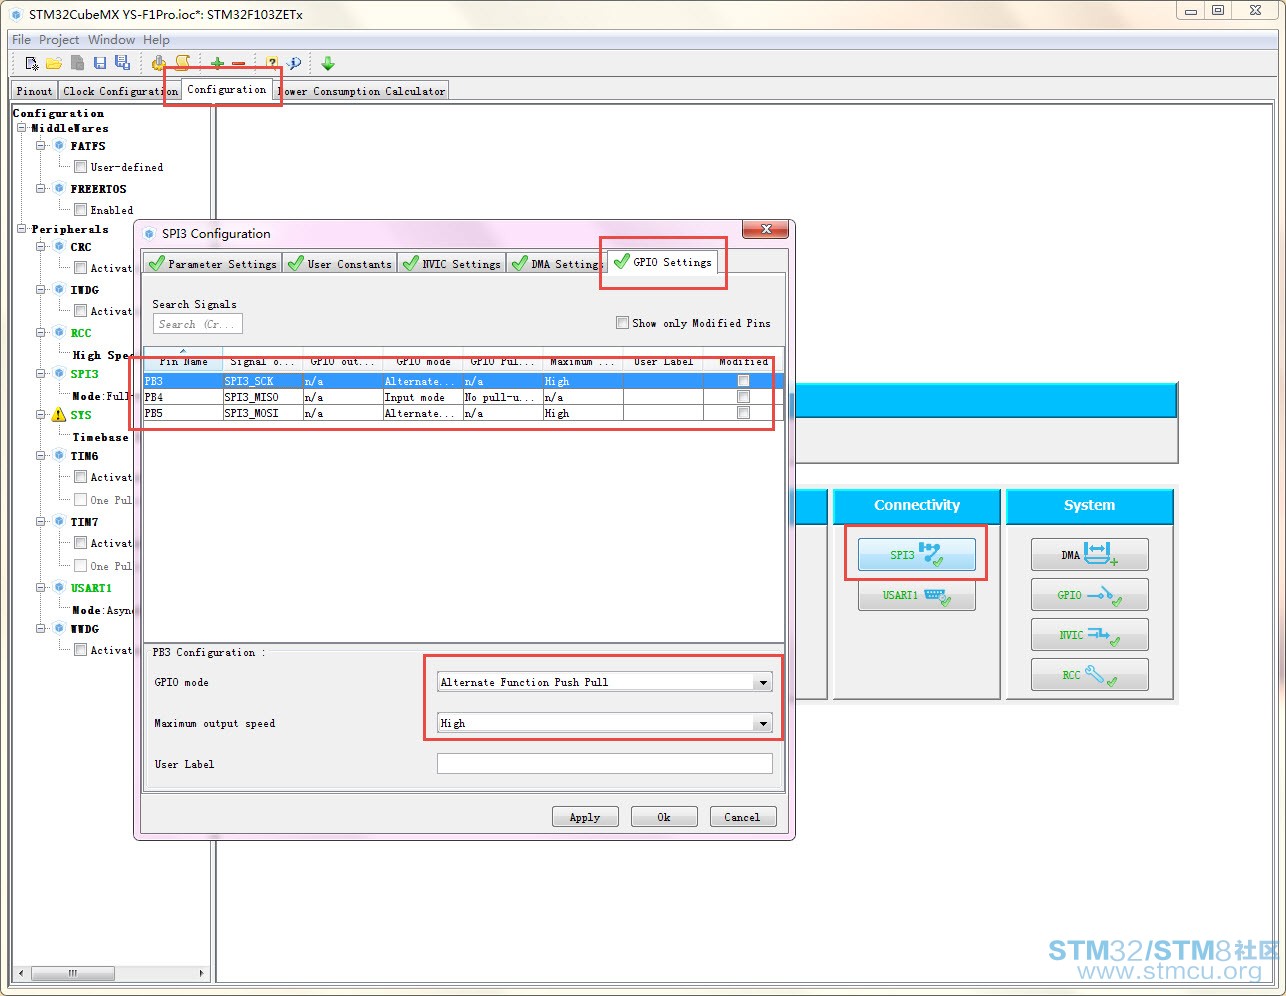The height and width of the screenshot is (996, 1286).
Task: Click the SPI3 Configuration dialog title icon
Action: click(x=149, y=233)
